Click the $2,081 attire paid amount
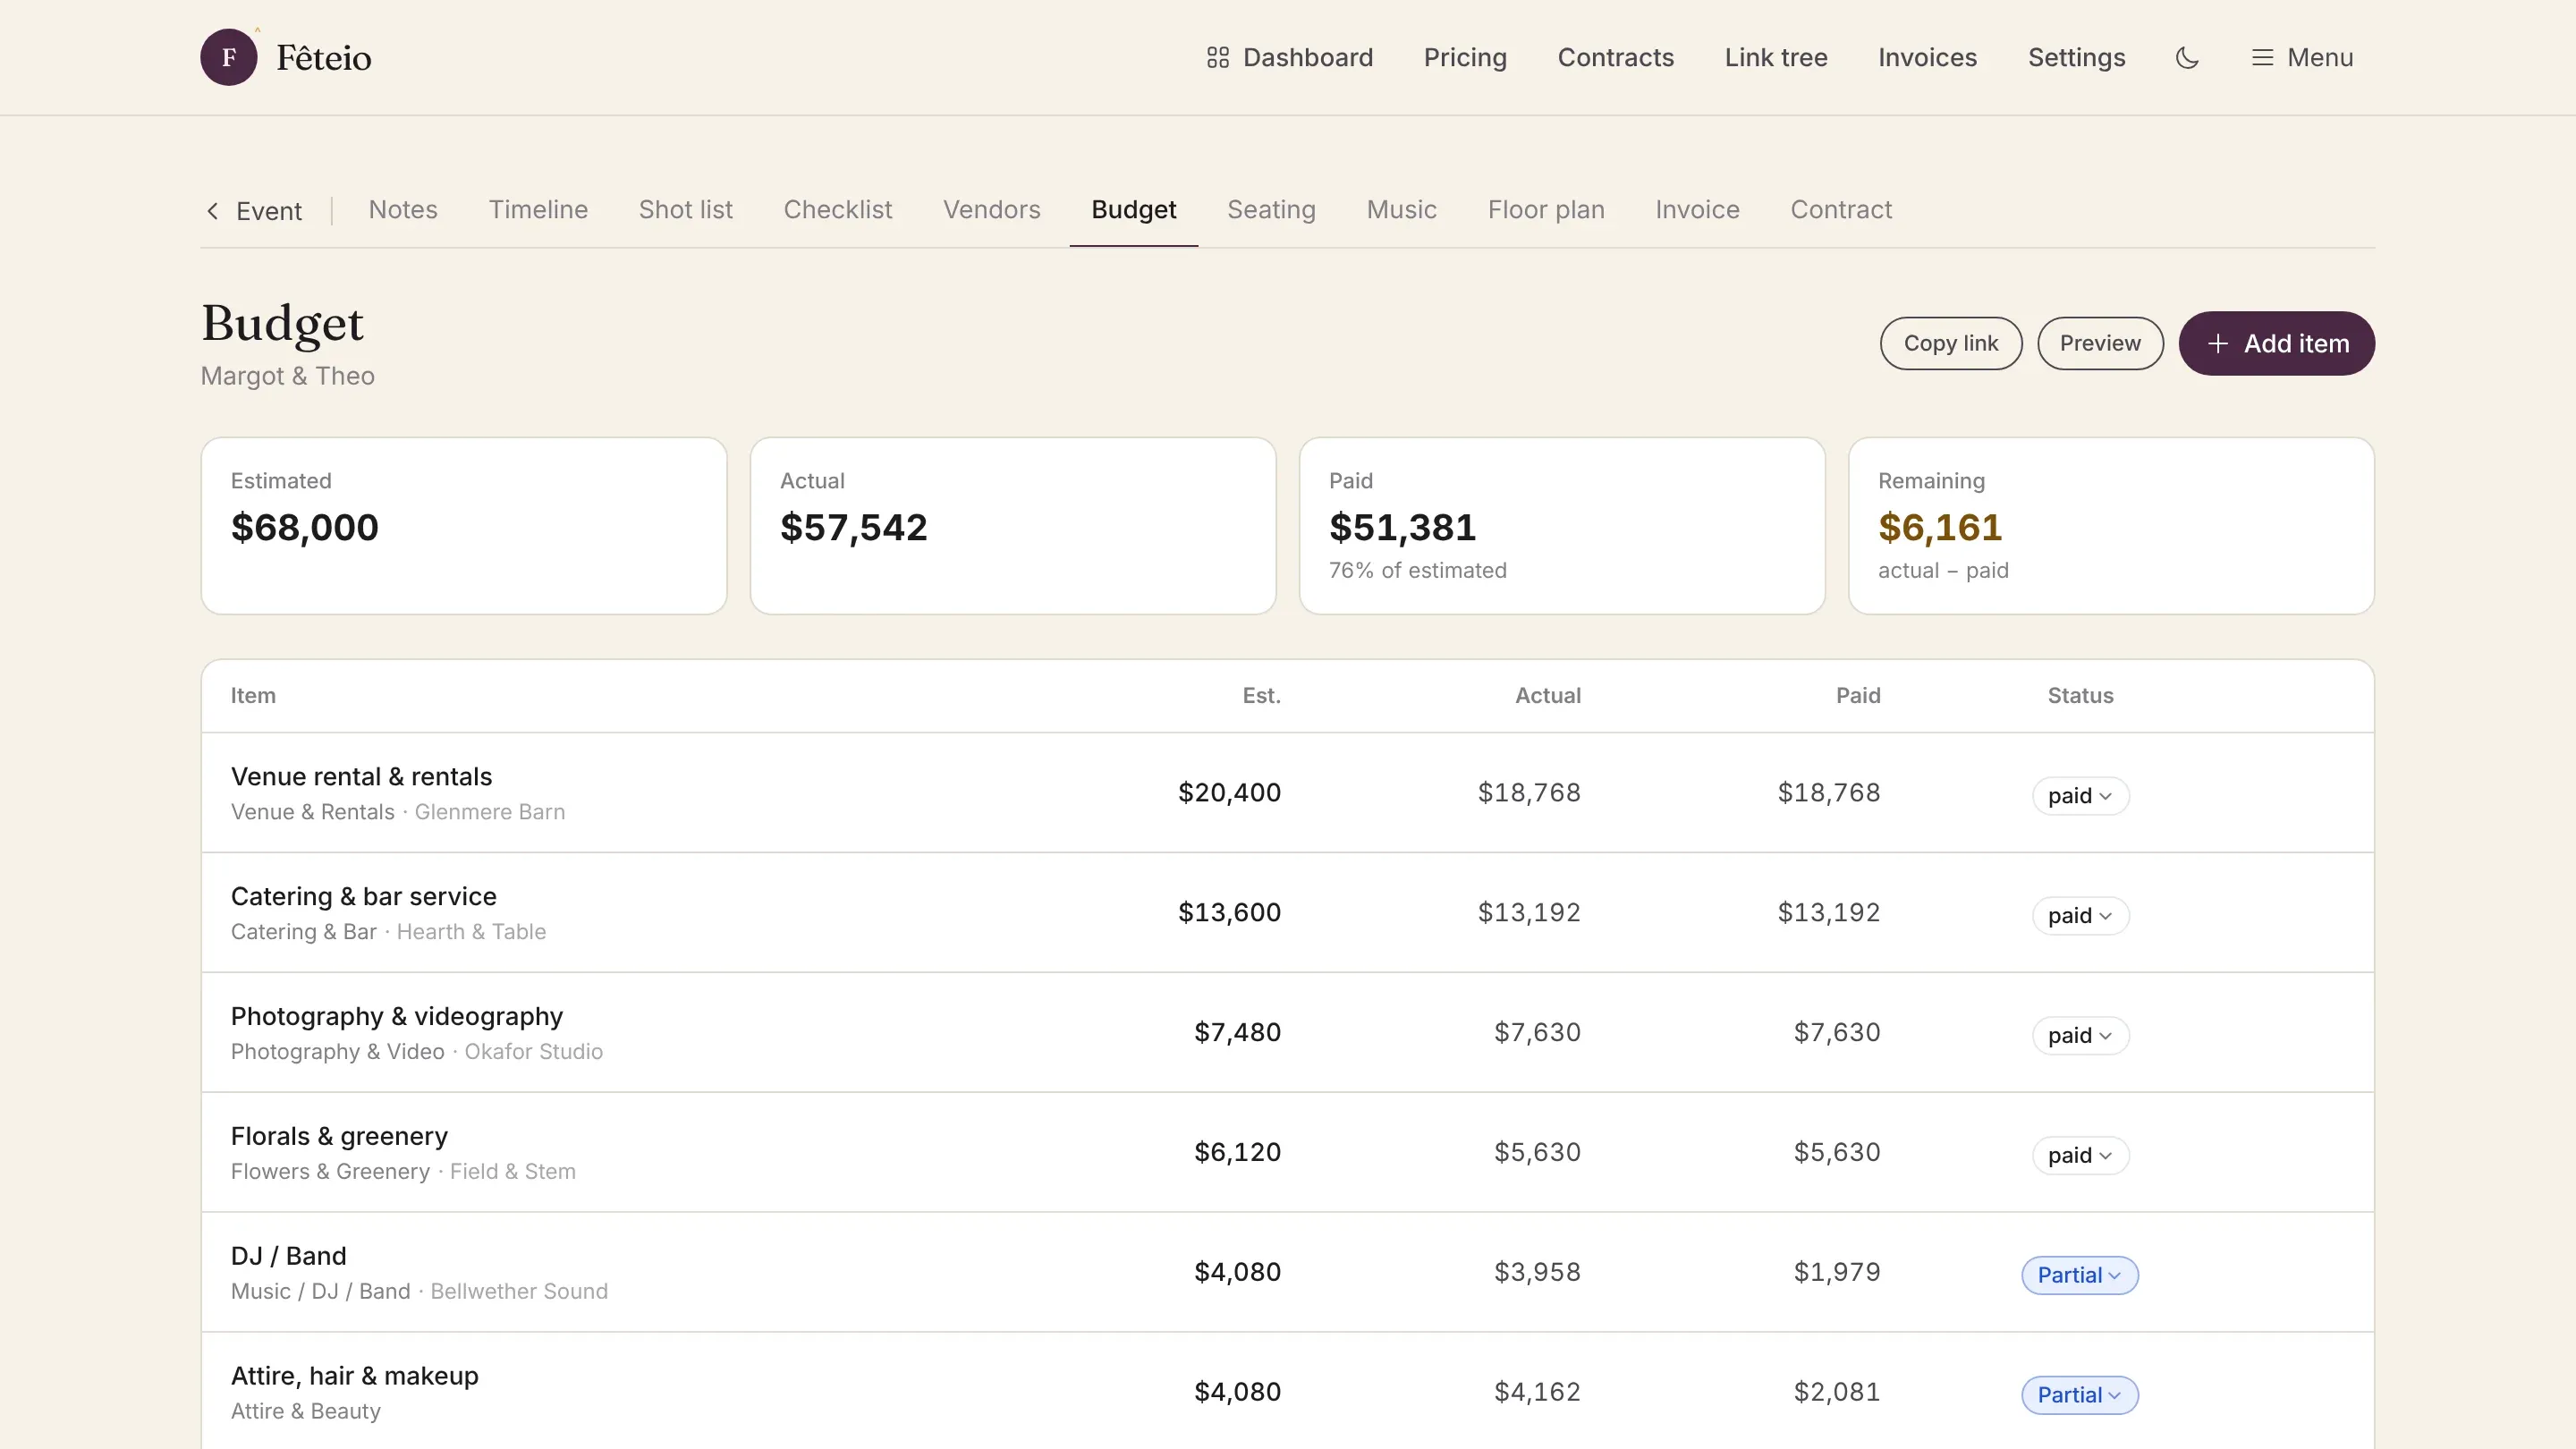Viewport: 2576px width, 1449px height. click(1837, 1393)
